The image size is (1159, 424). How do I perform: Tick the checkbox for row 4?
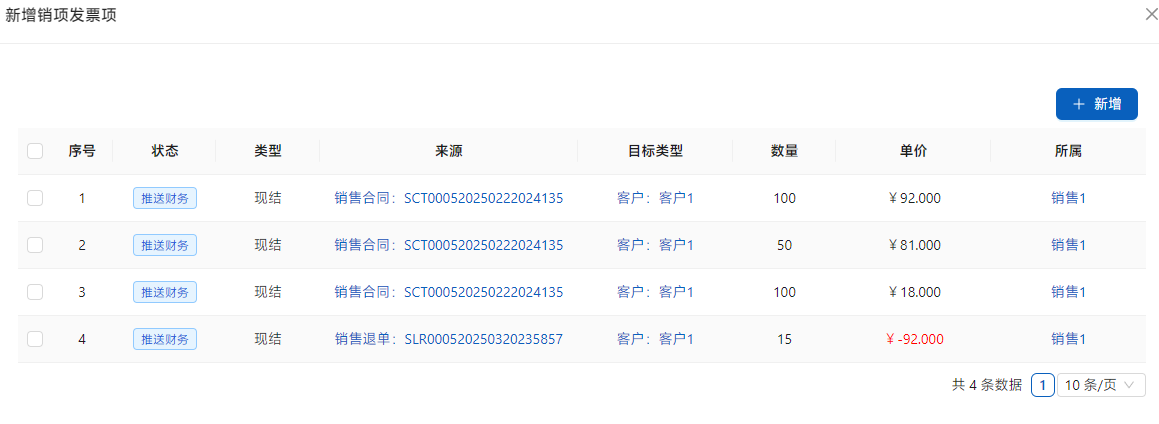tap(35, 339)
